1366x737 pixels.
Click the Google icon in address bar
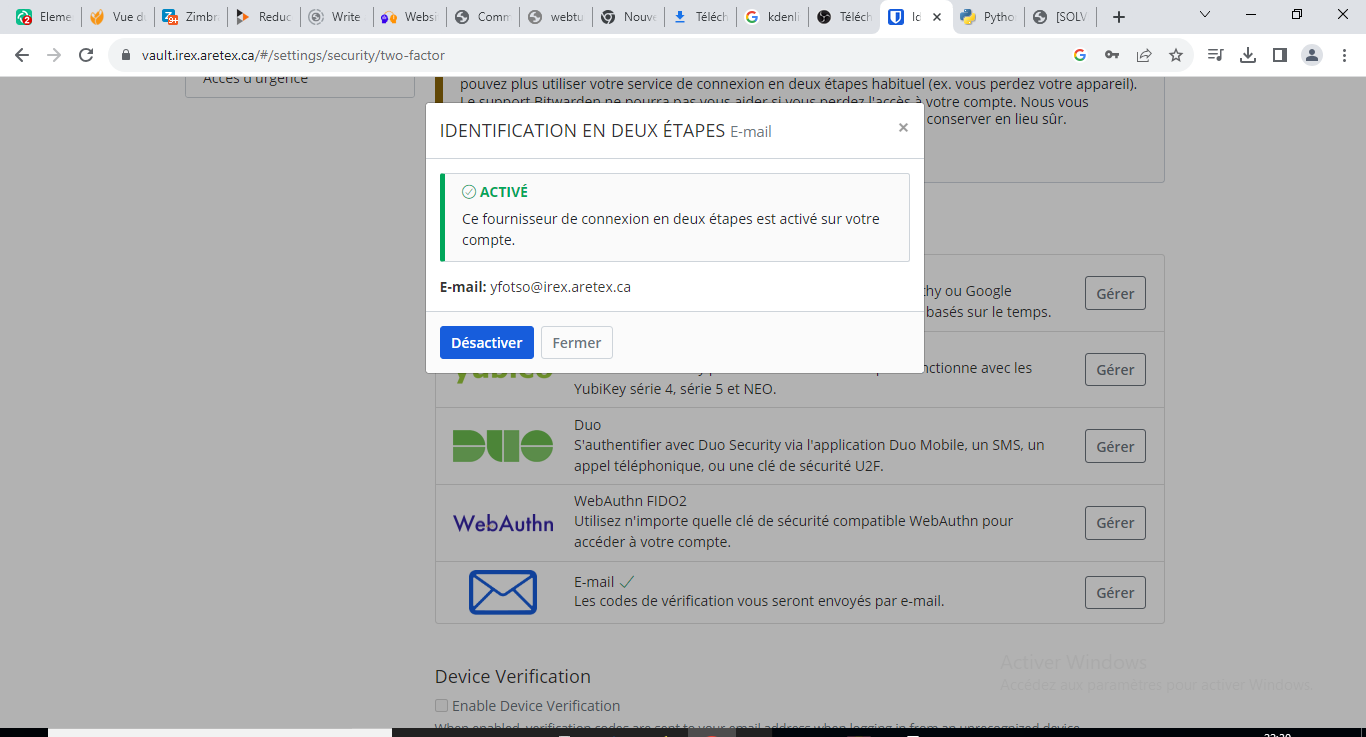tap(1080, 55)
